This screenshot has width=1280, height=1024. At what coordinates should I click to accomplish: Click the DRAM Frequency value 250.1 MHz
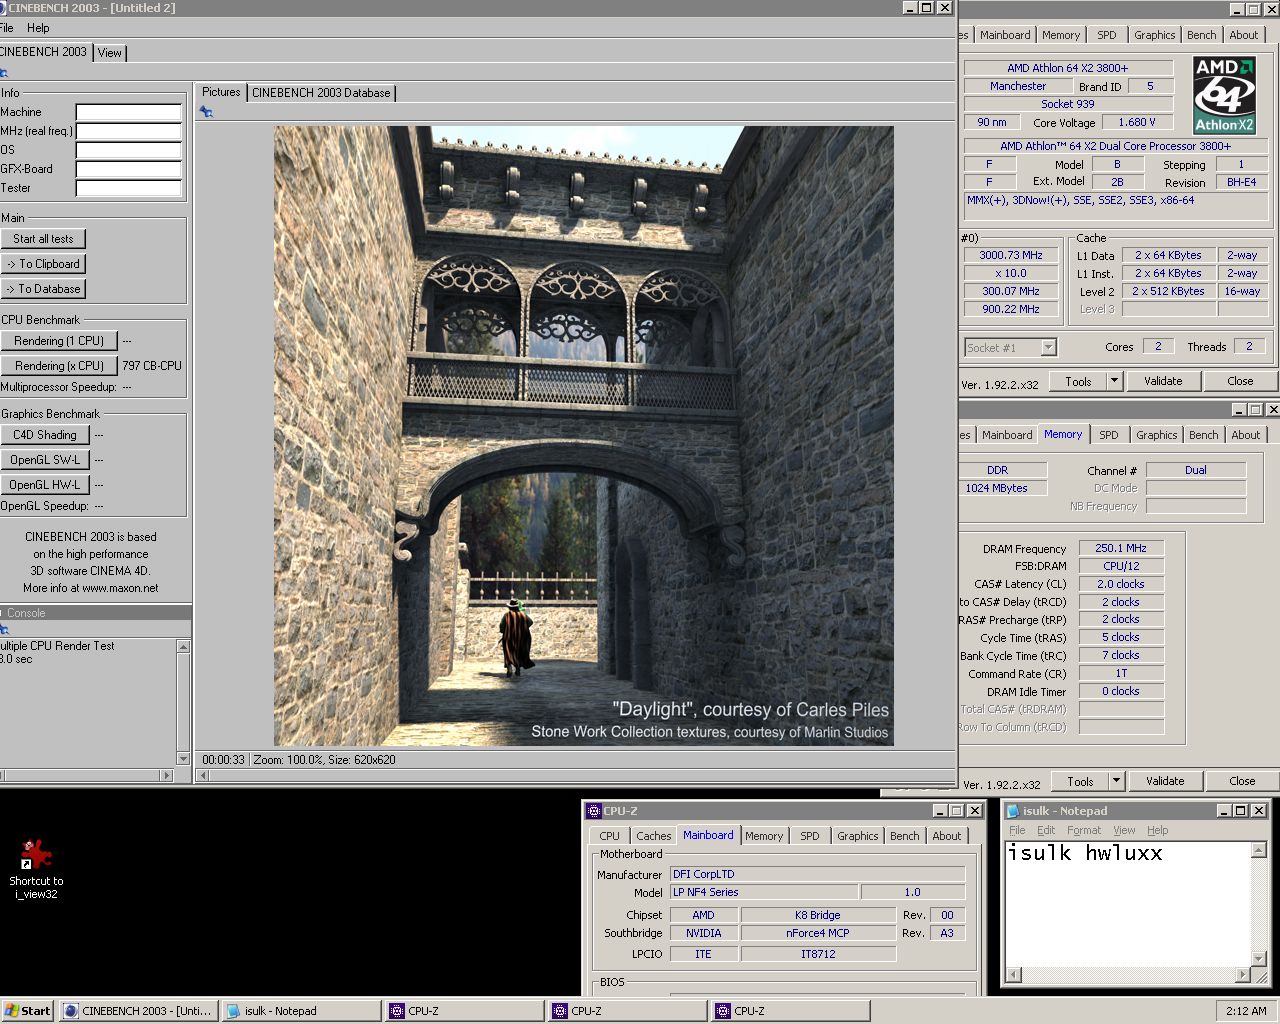point(1121,548)
